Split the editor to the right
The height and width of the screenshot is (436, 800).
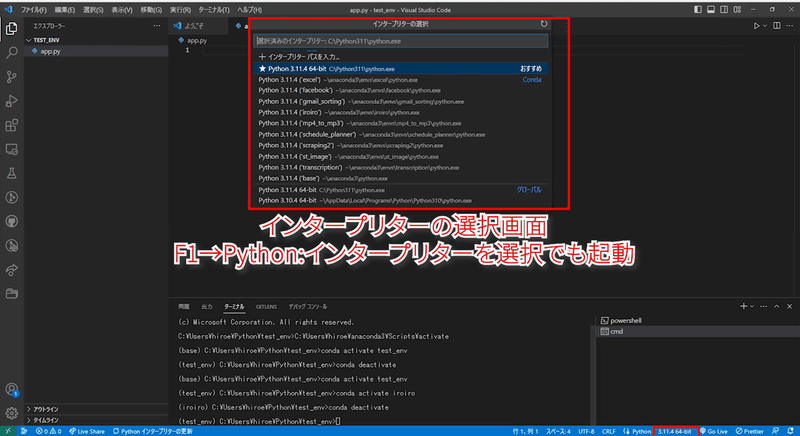(x=777, y=25)
